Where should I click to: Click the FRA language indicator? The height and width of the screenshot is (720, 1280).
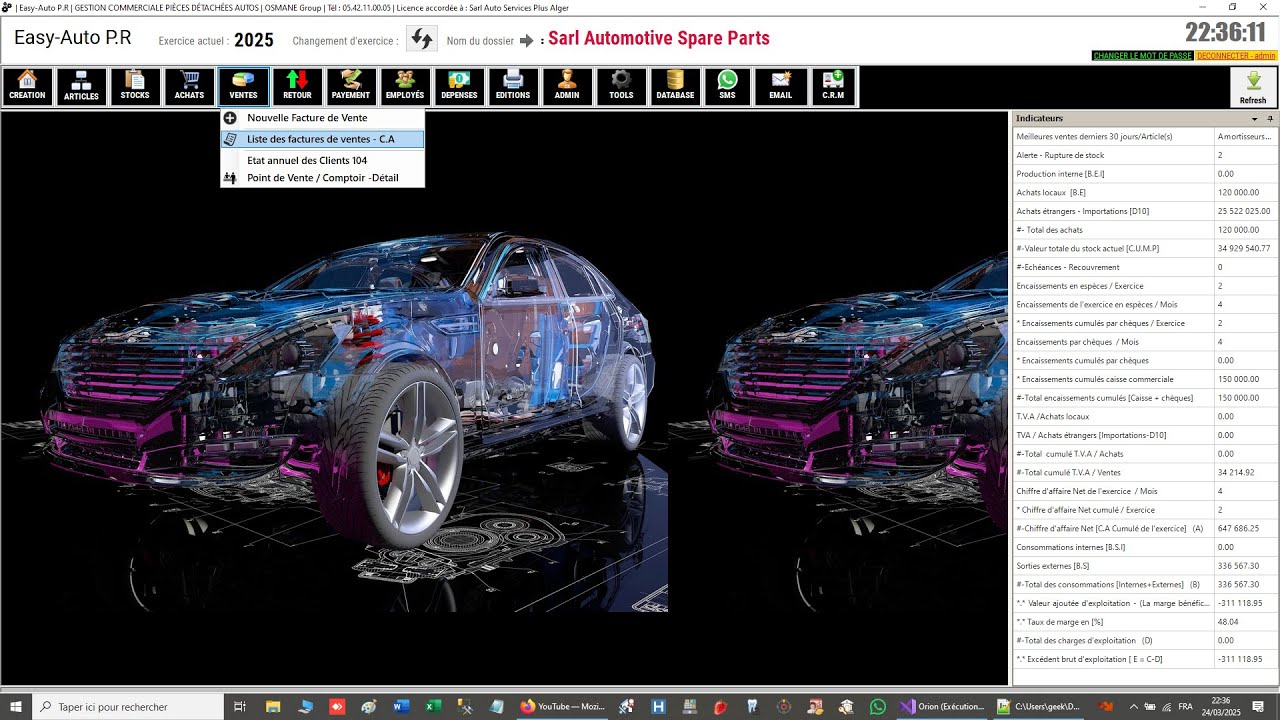(x=1185, y=706)
